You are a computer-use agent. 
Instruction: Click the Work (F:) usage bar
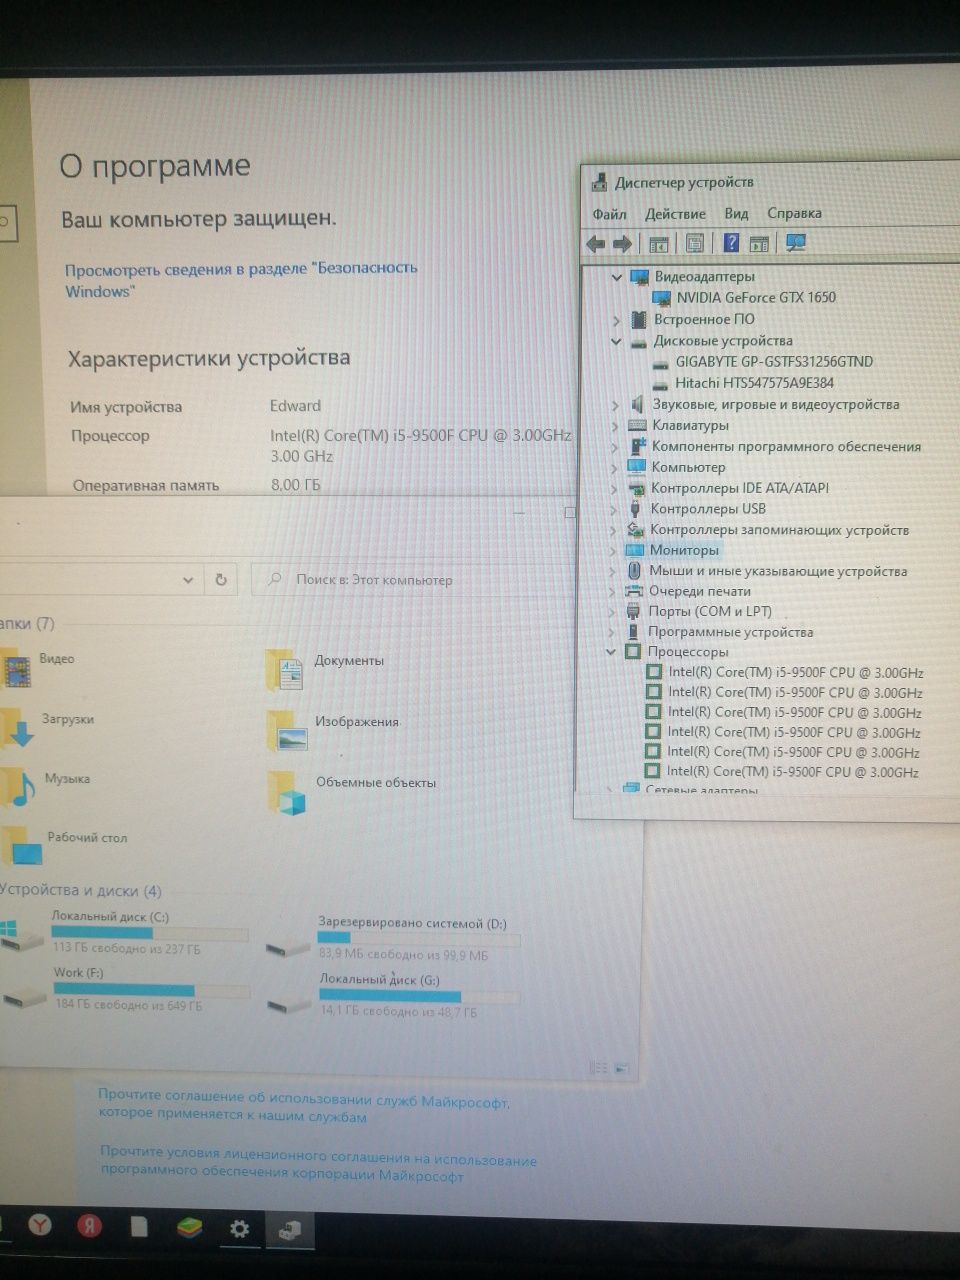(x=152, y=990)
